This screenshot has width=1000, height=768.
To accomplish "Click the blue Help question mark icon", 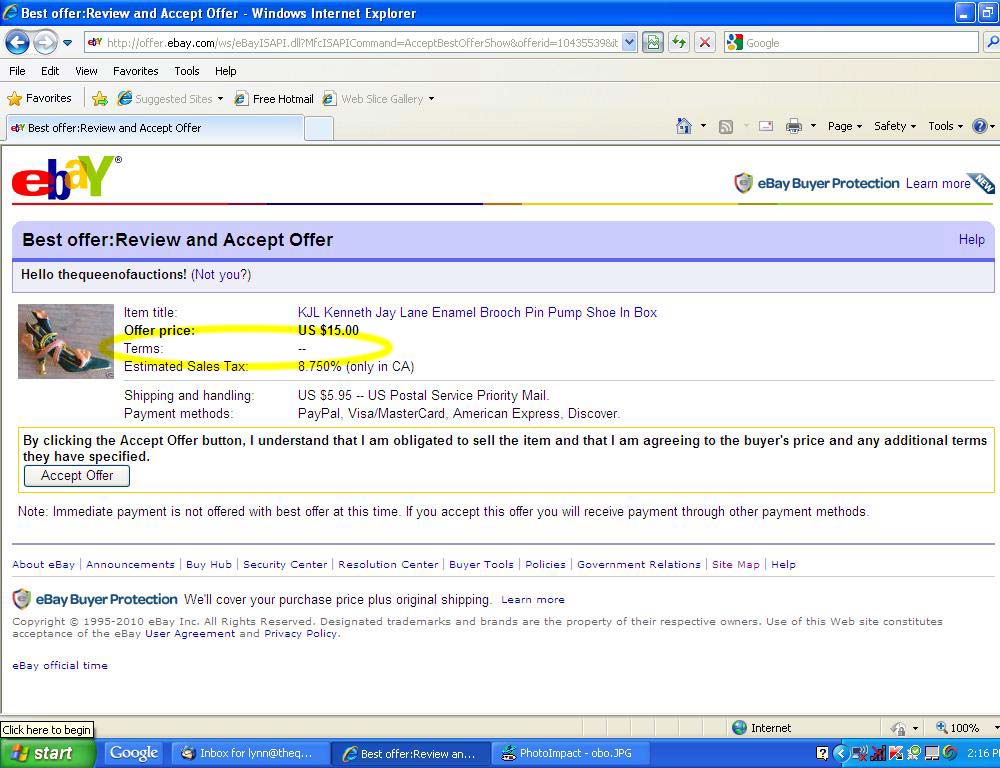I will click(979, 126).
